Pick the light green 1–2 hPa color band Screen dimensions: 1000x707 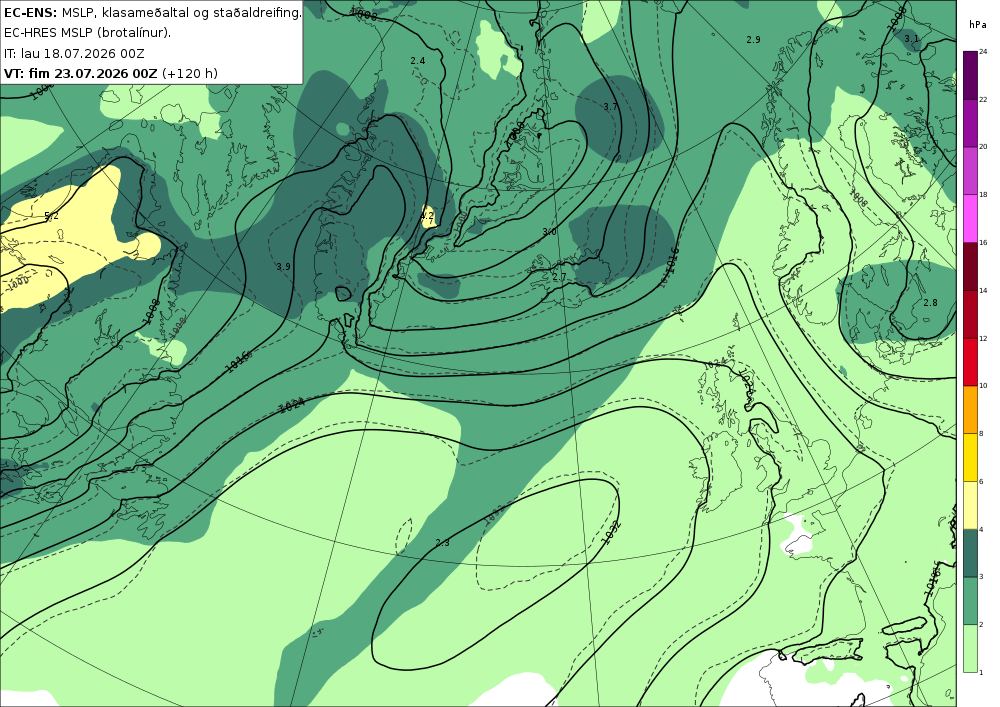970,648
